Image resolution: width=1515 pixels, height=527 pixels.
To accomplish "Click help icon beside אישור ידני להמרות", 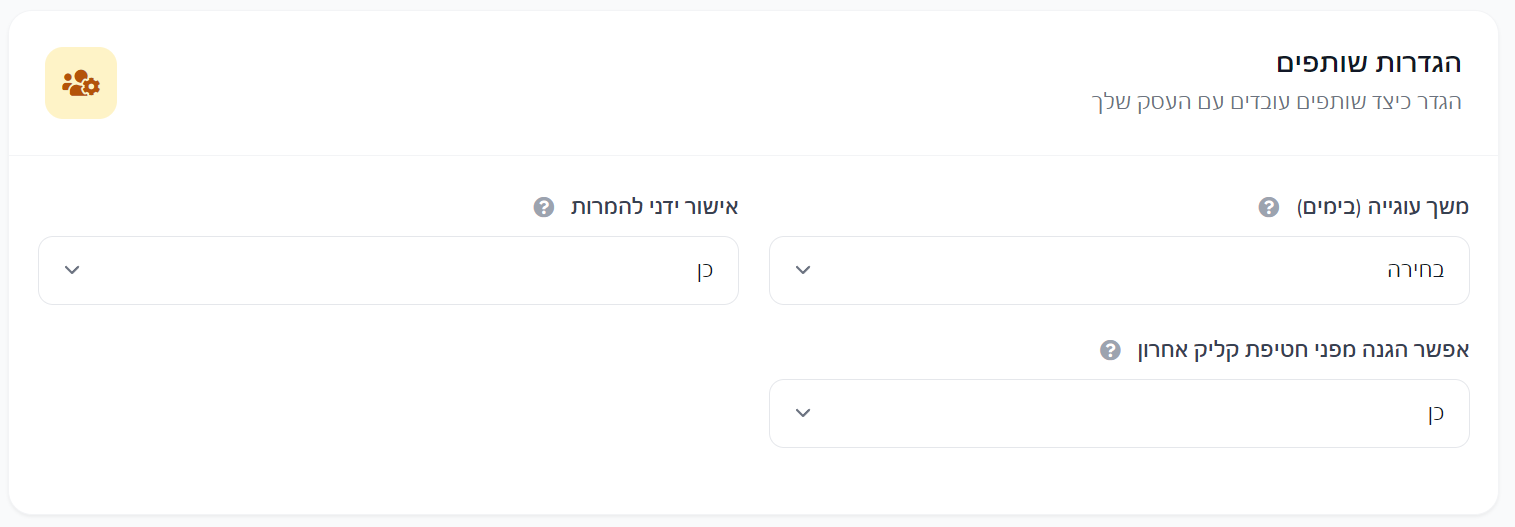I will tap(543, 207).
